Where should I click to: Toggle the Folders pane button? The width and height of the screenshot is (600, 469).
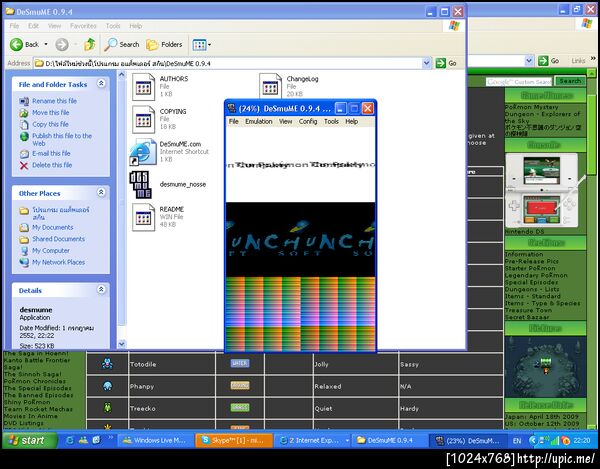pos(164,45)
